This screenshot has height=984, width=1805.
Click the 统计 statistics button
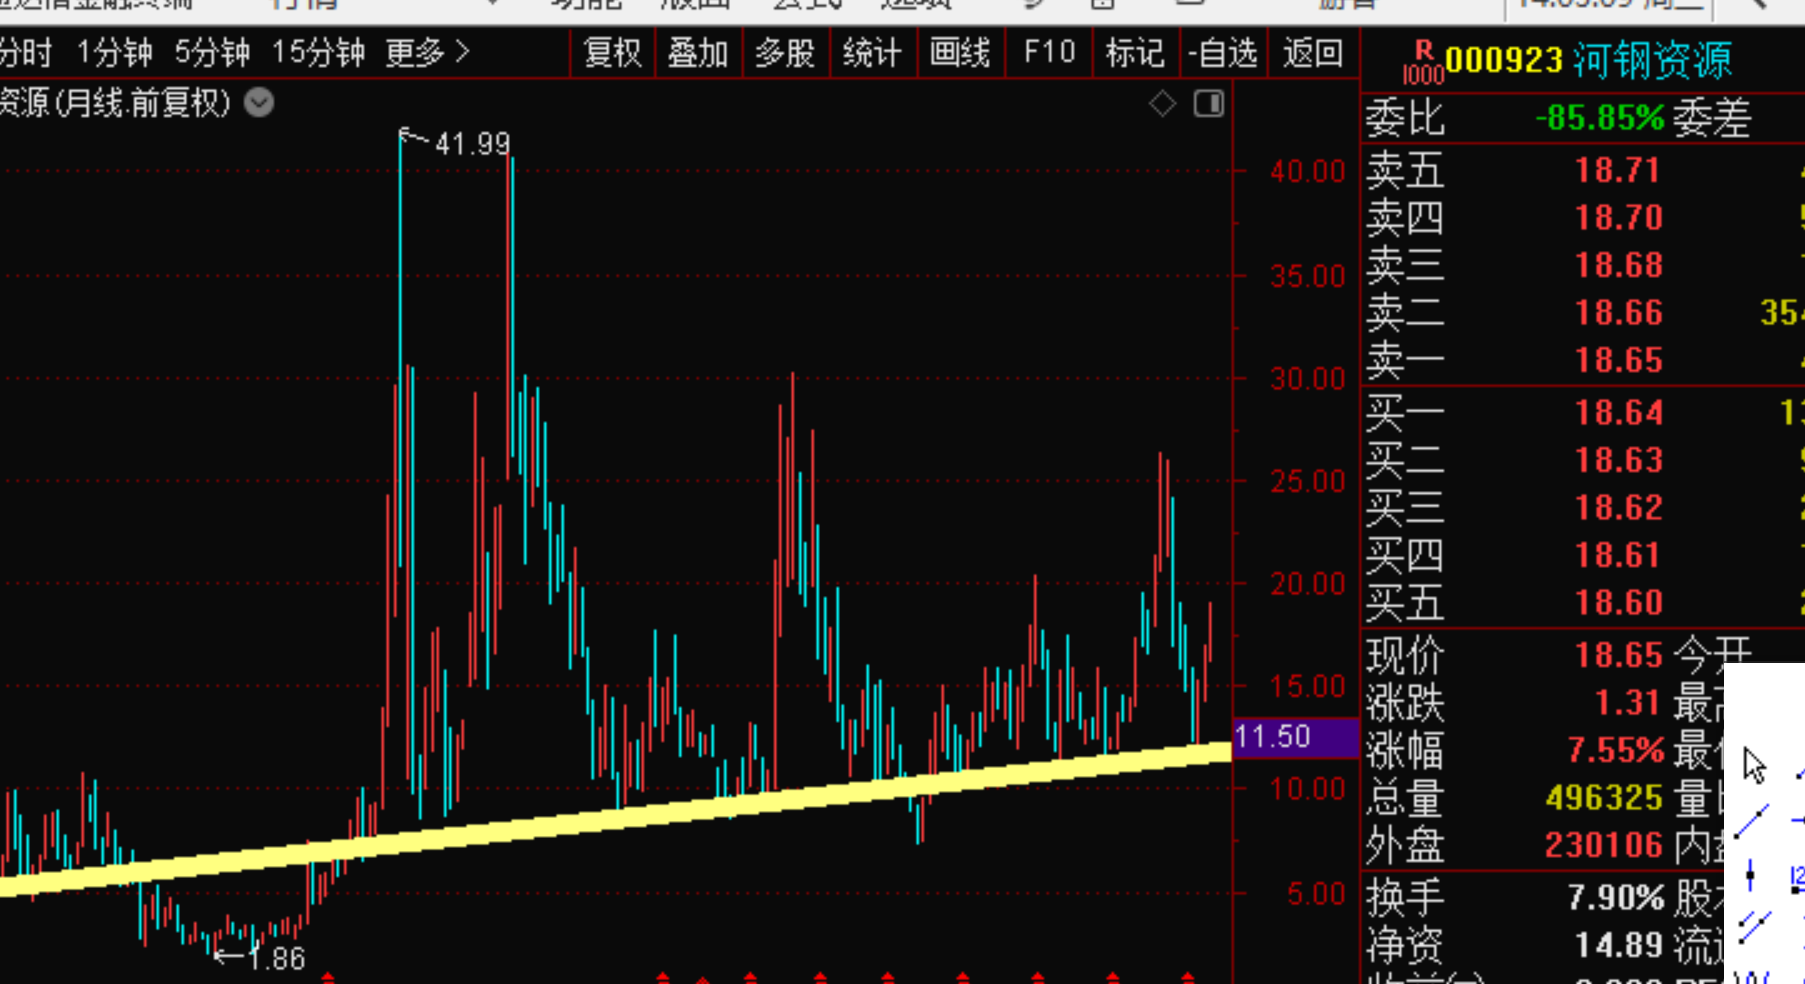pyautogui.click(x=872, y=52)
